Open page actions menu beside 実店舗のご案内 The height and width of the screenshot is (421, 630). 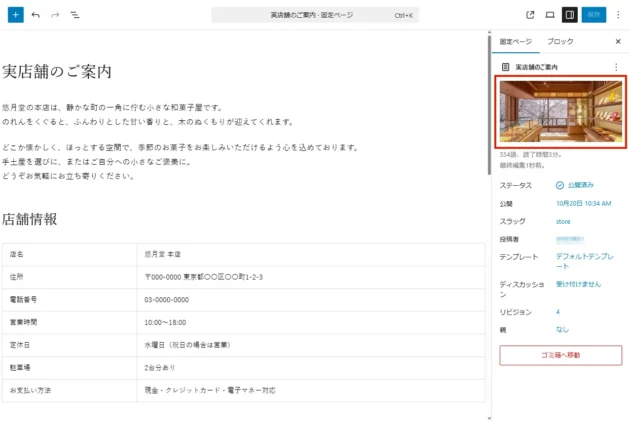[616, 67]
